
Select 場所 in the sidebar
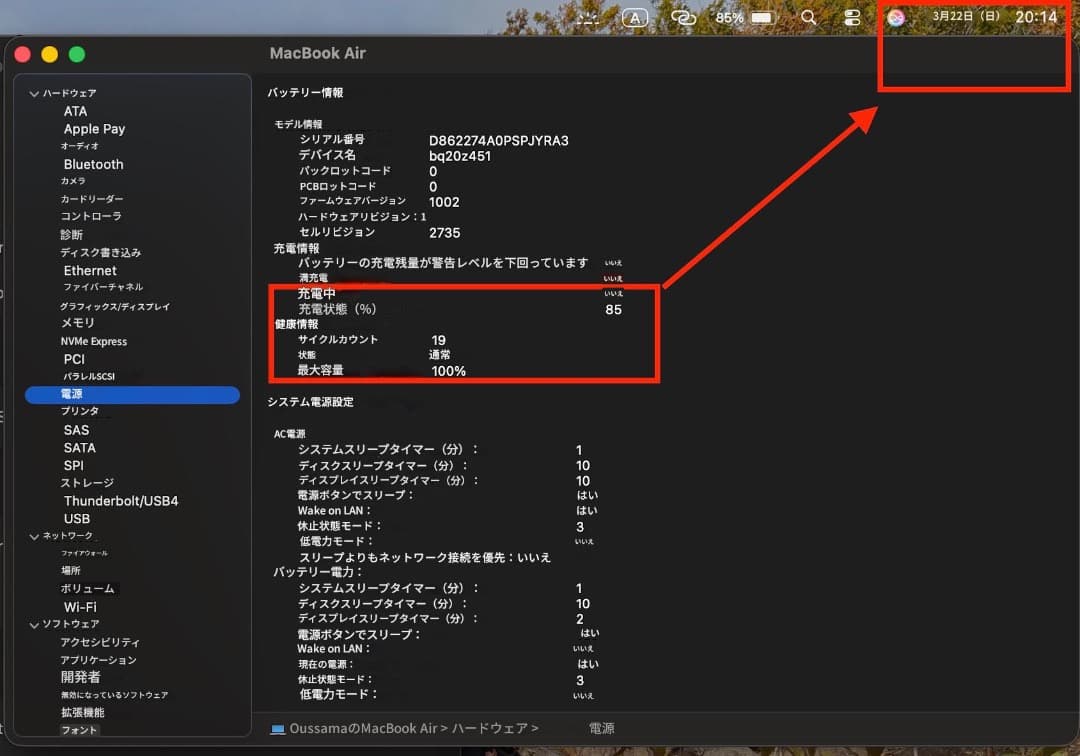coord(71,571)
